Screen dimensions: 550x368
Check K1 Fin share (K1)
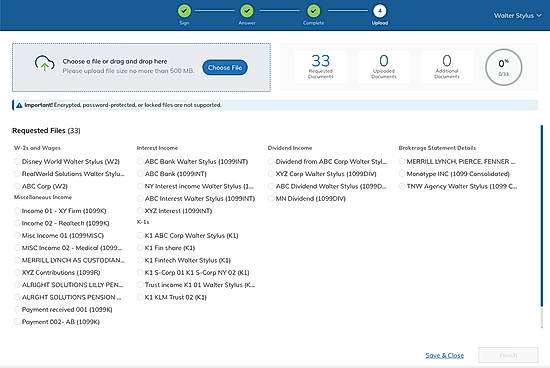tap(140, 248)
